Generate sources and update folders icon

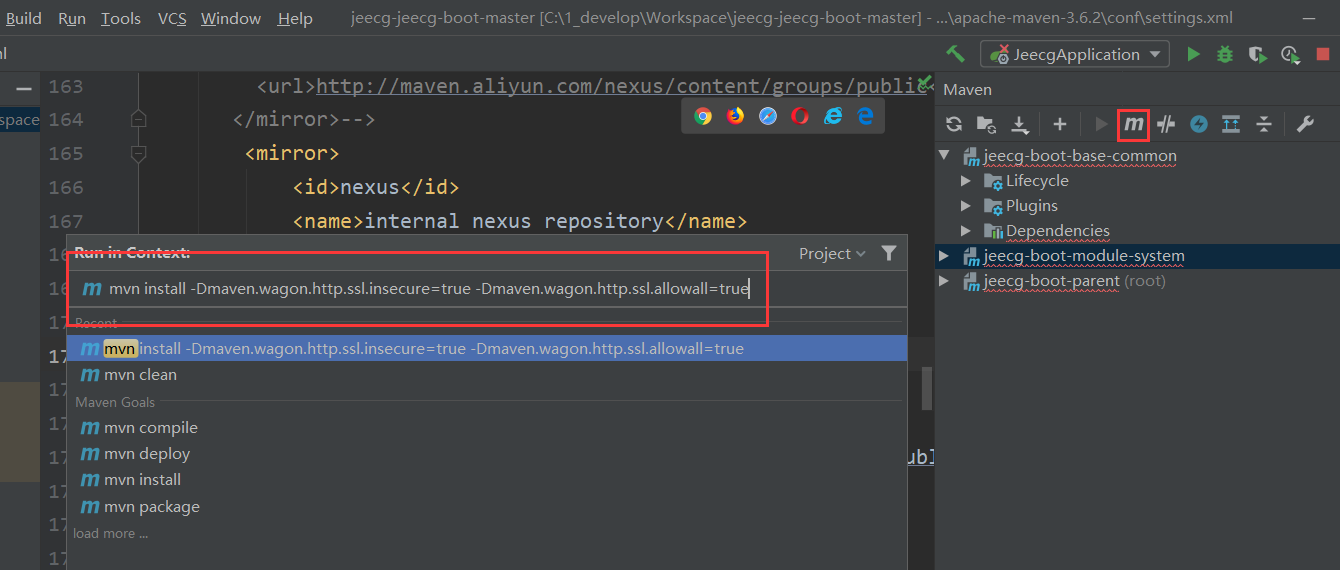[986, 124]
